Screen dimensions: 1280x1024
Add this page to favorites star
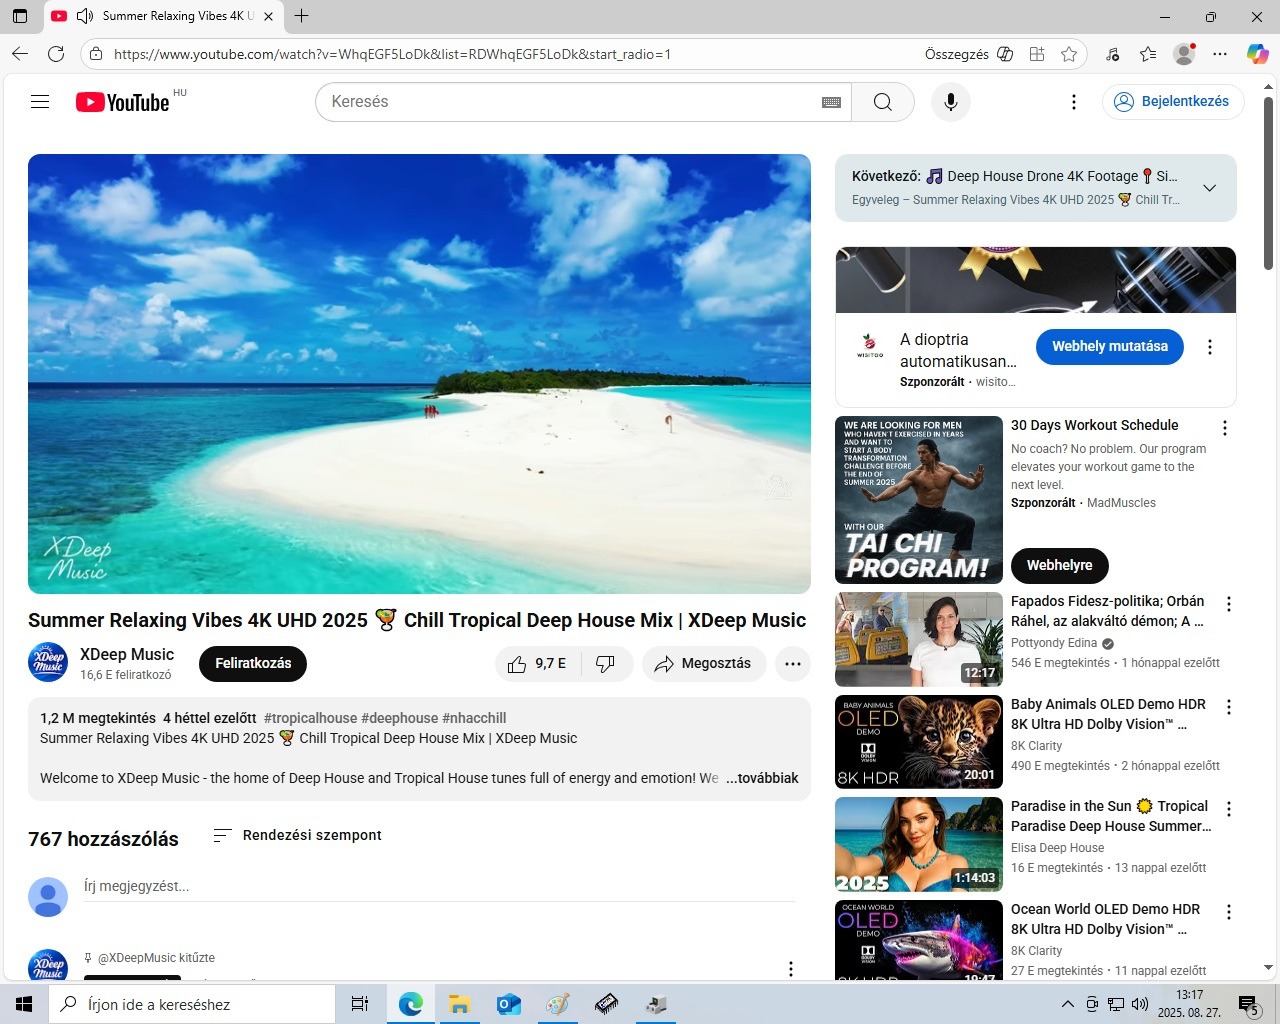[x=1069, y=54]
